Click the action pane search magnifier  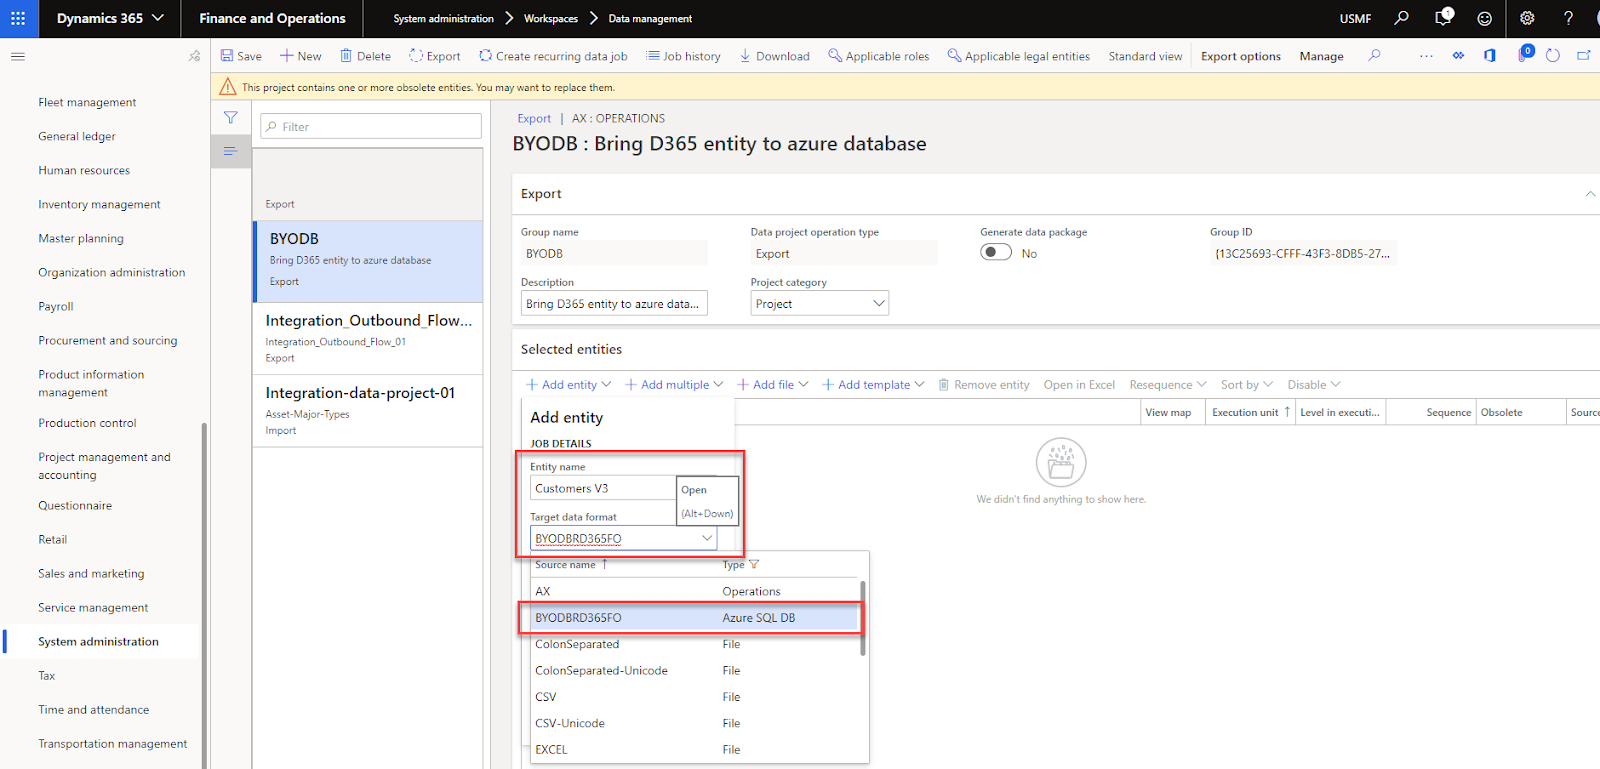click(x=1374, y=56)
